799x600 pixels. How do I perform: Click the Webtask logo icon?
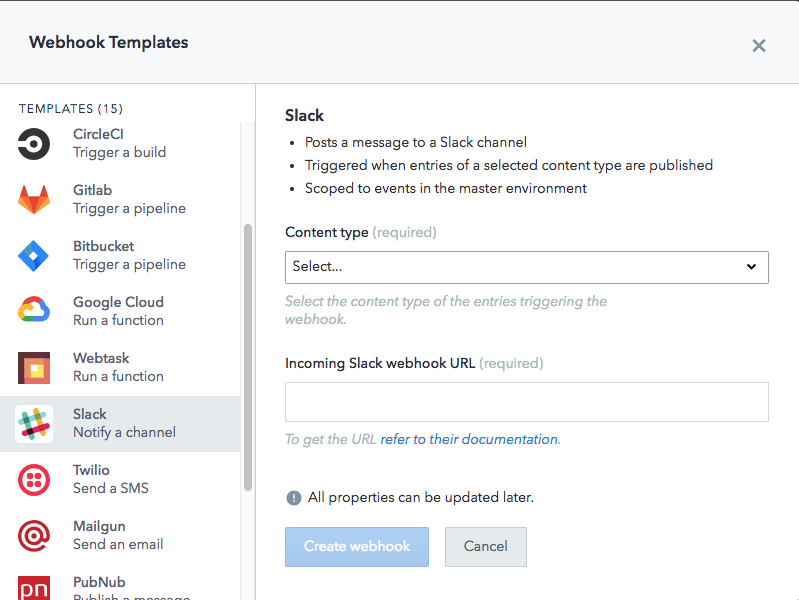click(34, 368)
